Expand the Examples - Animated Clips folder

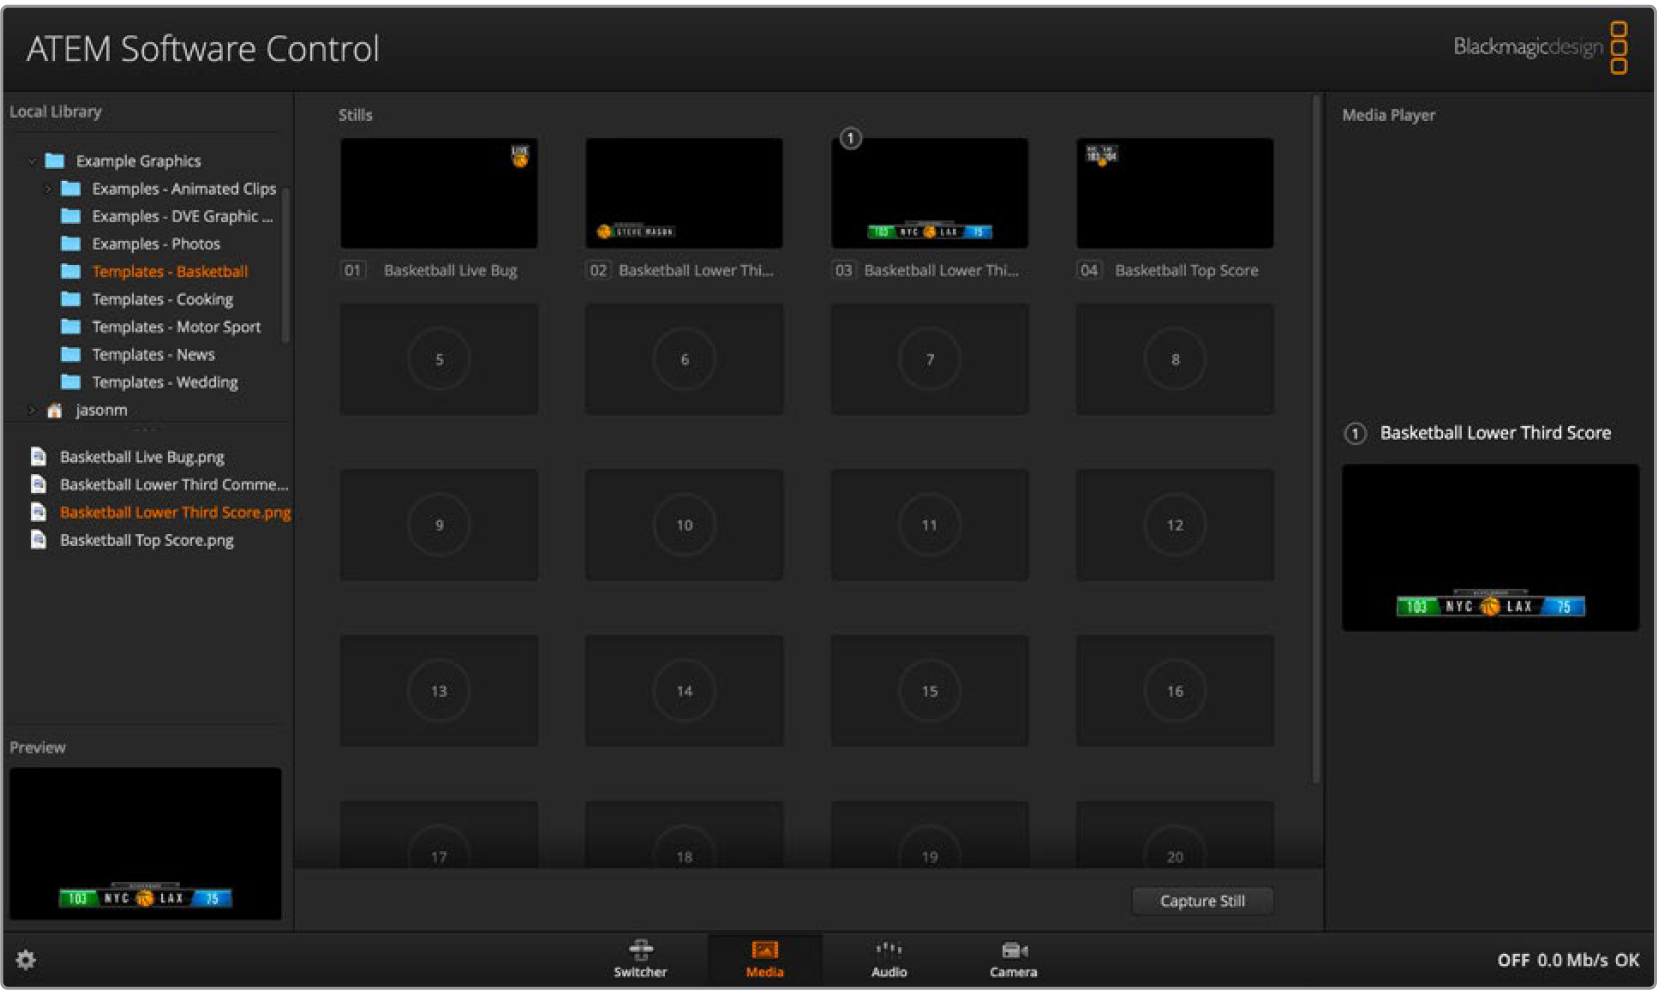point(47,189)
